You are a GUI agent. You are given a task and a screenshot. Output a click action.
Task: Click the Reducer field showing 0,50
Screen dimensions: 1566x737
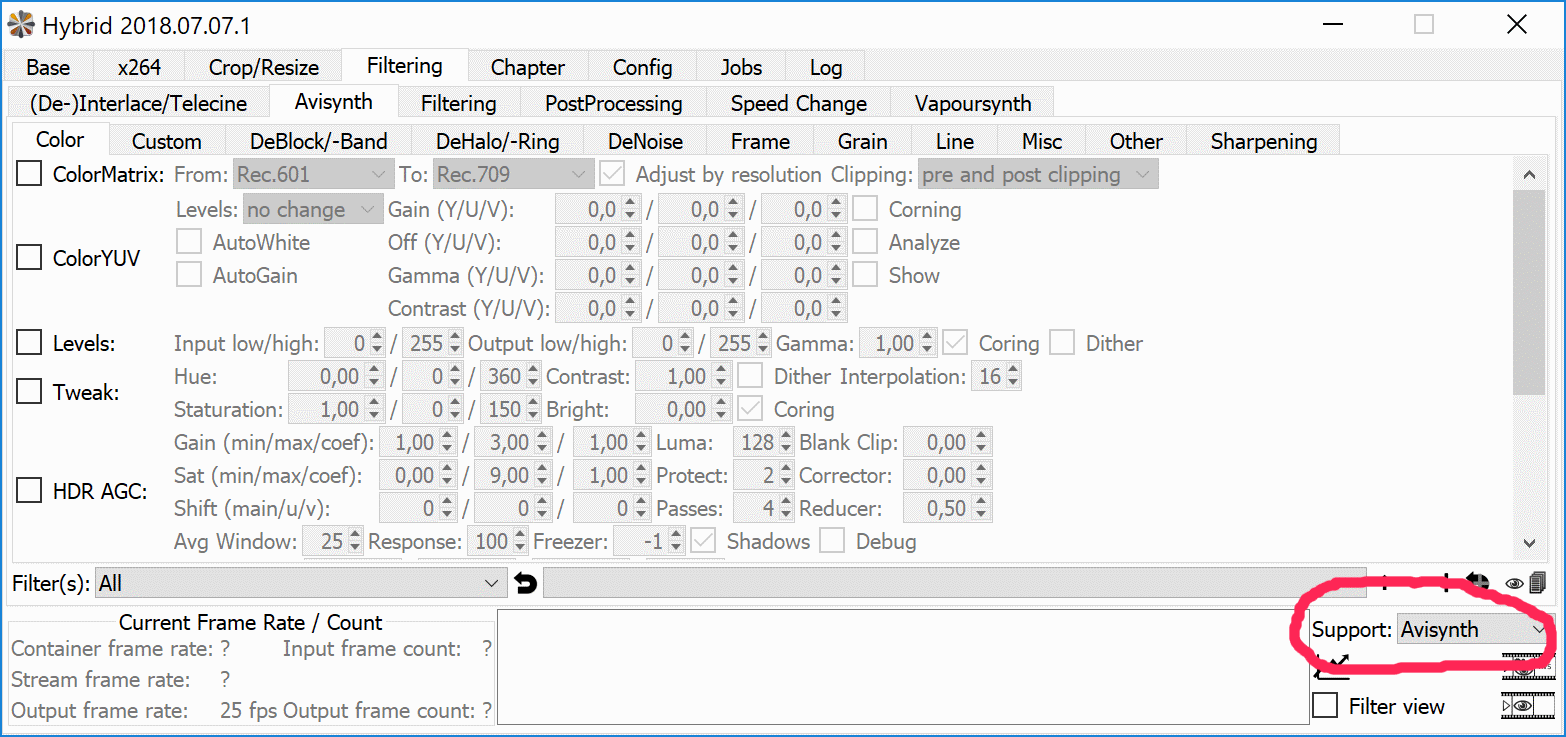tap(947, 508)
